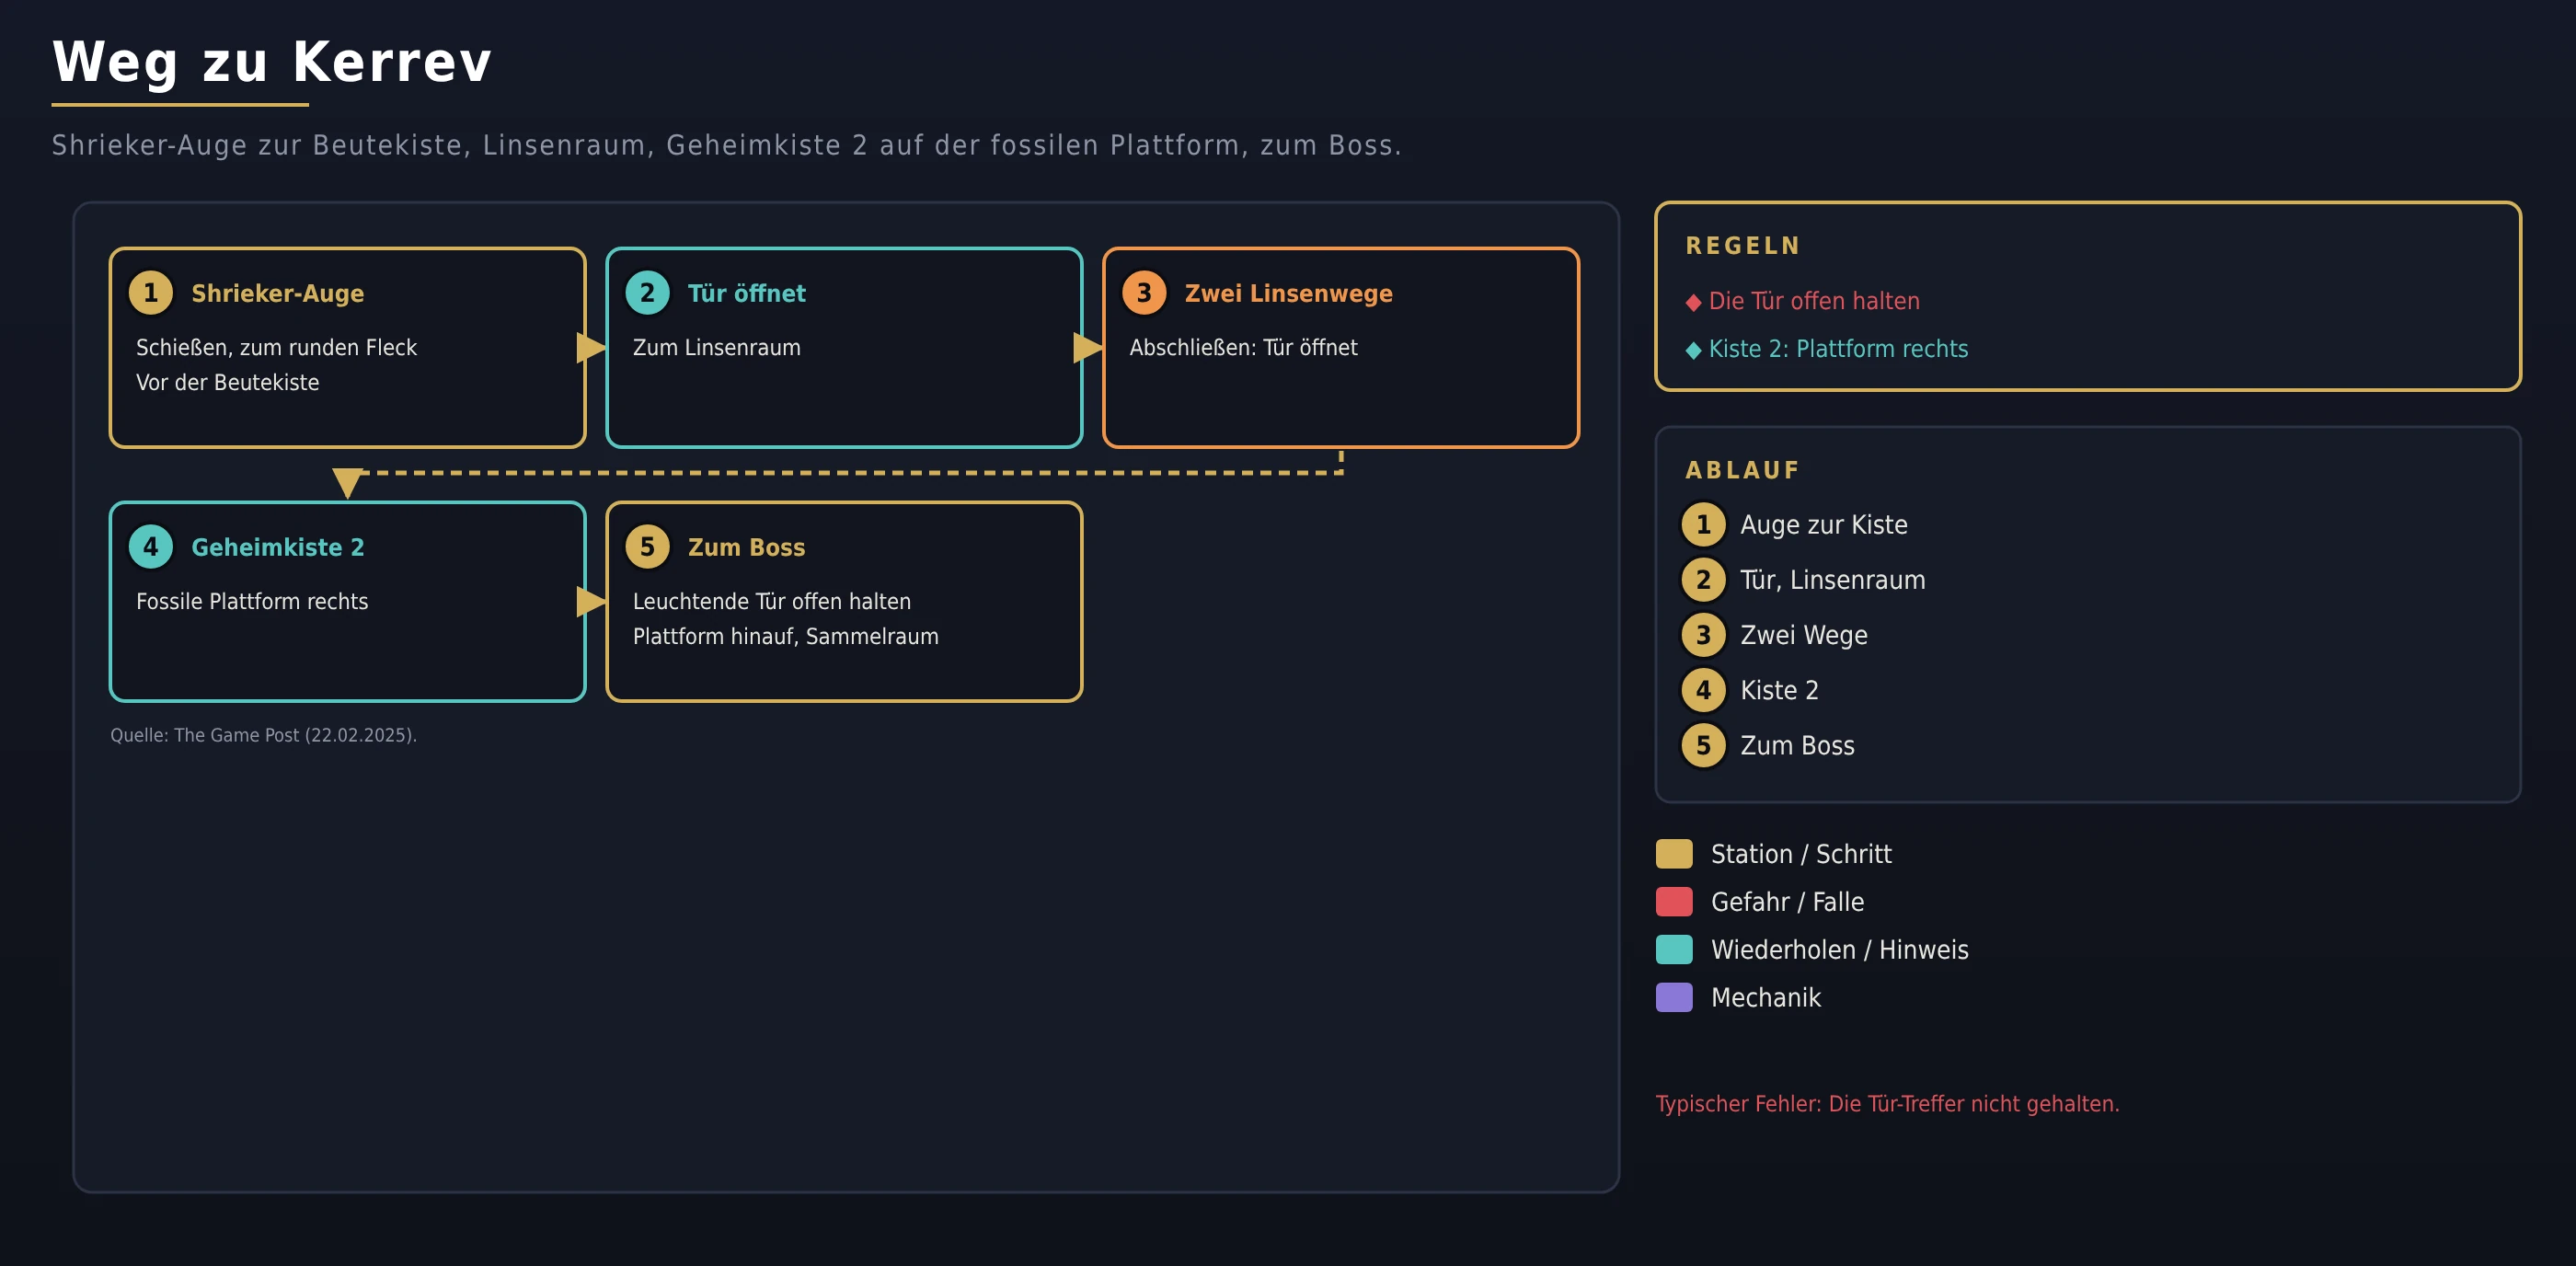
Task: Click the purple Mechanik swatch
Action: 1674,998
